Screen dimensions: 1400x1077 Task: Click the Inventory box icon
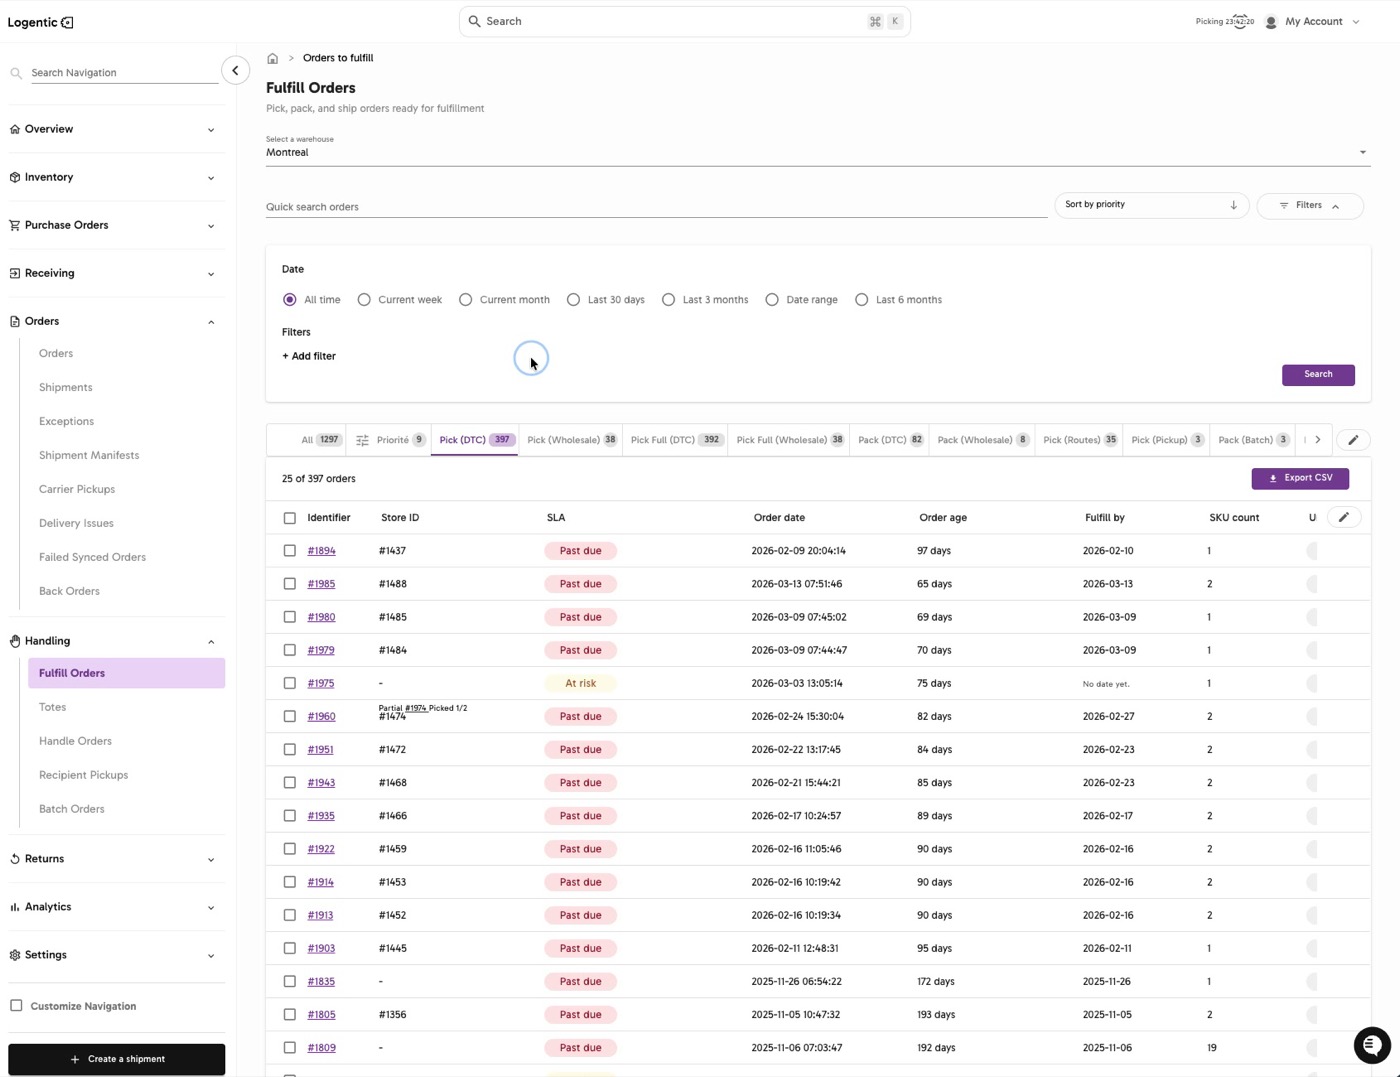click(x=14, y=177)
